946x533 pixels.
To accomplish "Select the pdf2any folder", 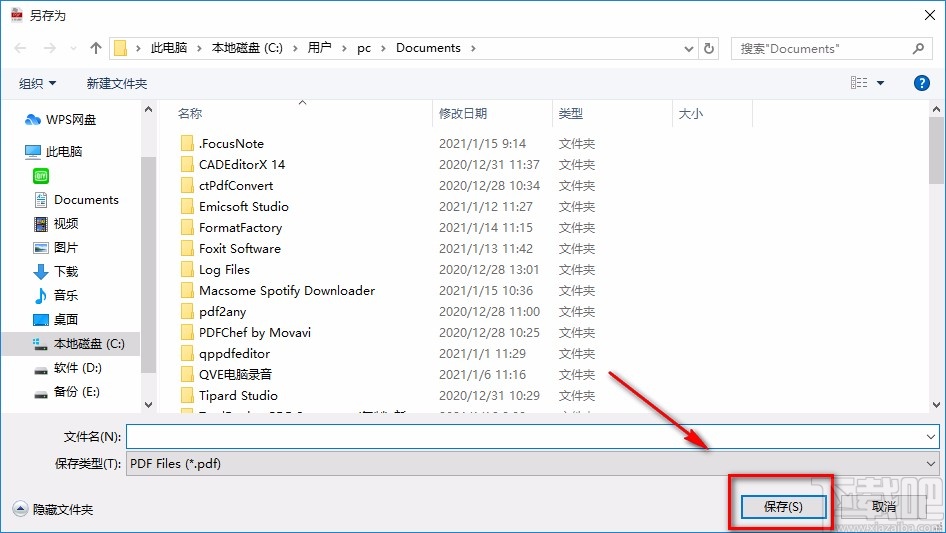I will (x=214, y=312).
